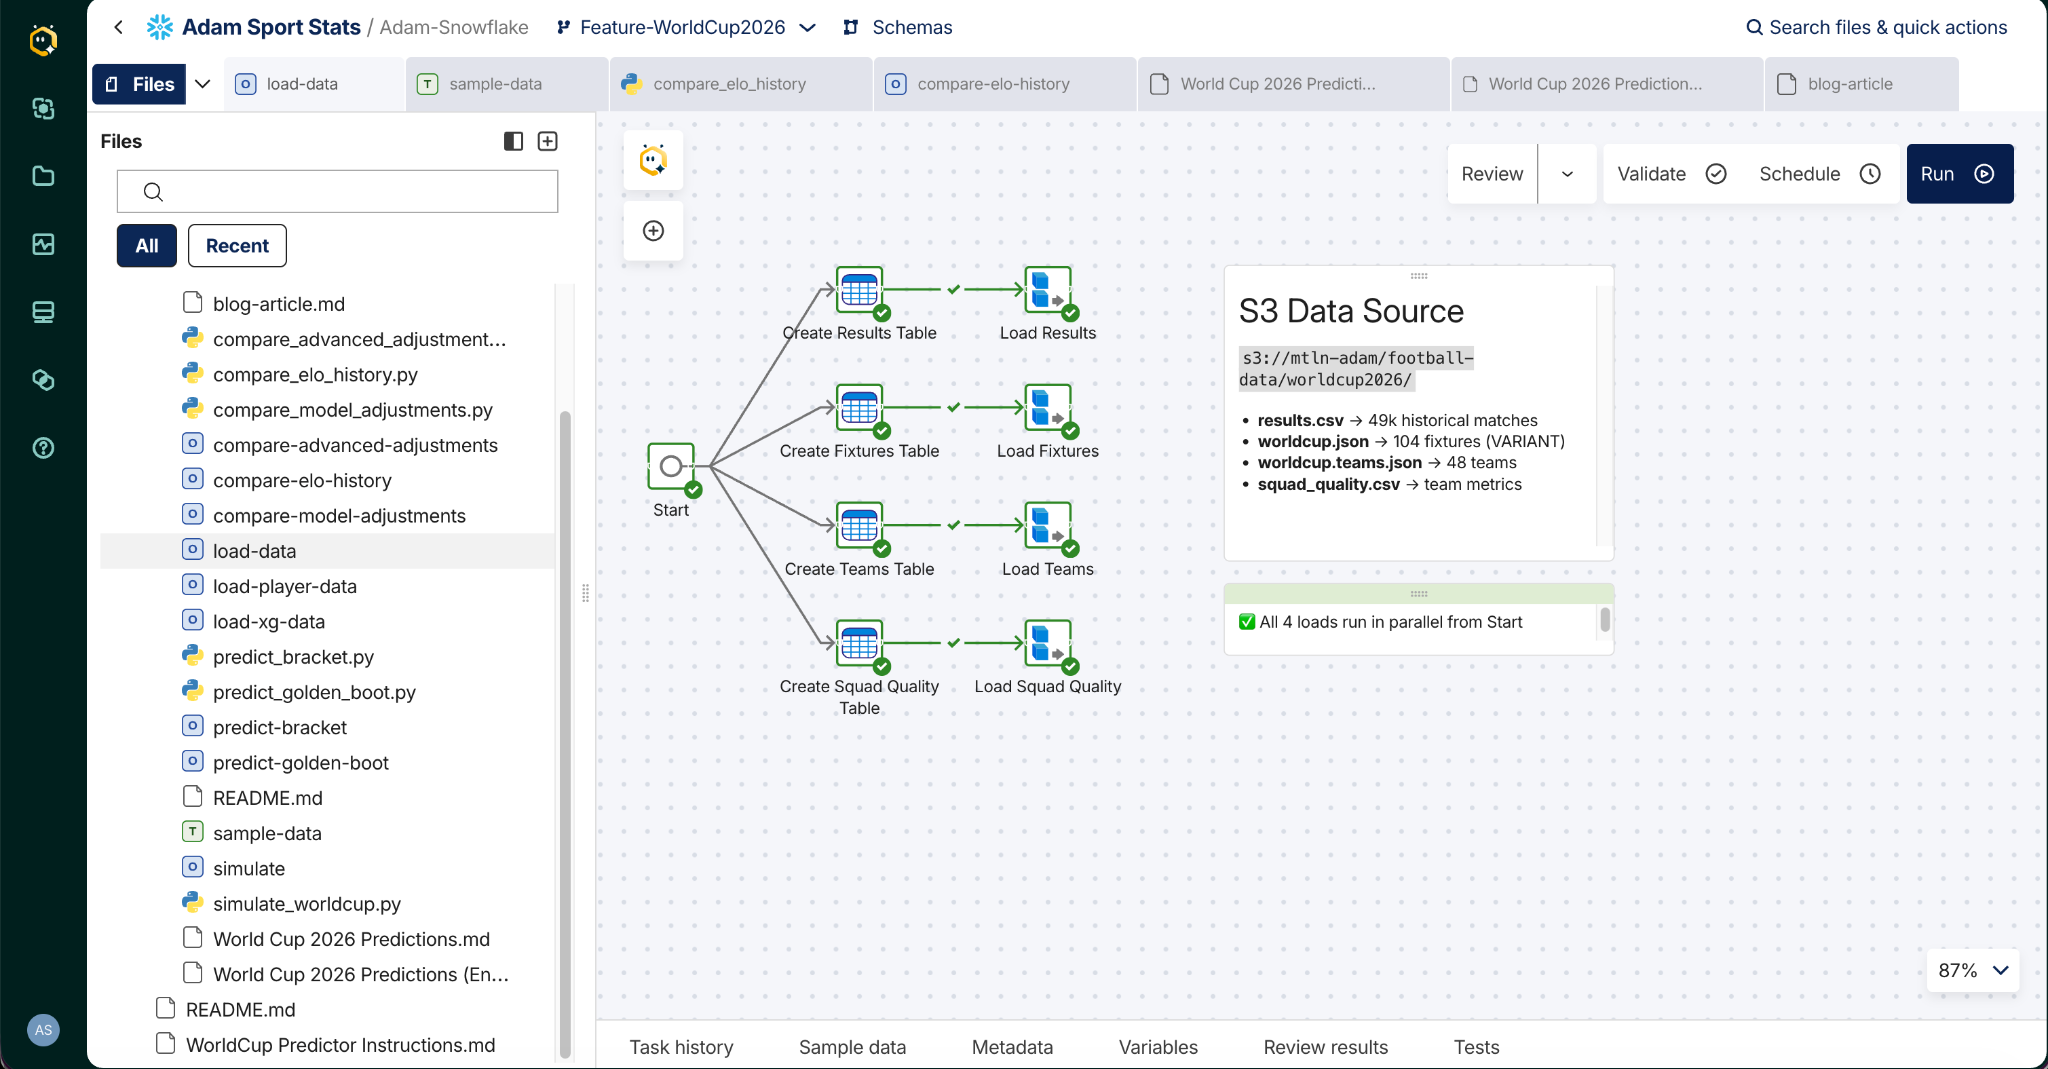
Task: Open the Matillion logo home icon
Action: pos(43,40)
